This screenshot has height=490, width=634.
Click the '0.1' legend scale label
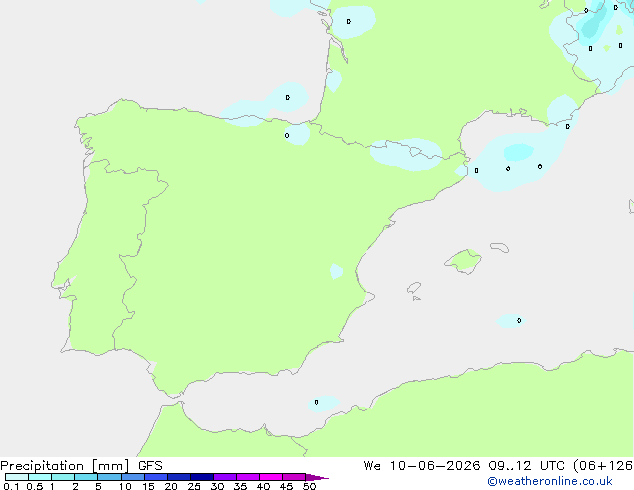[11, 486]
